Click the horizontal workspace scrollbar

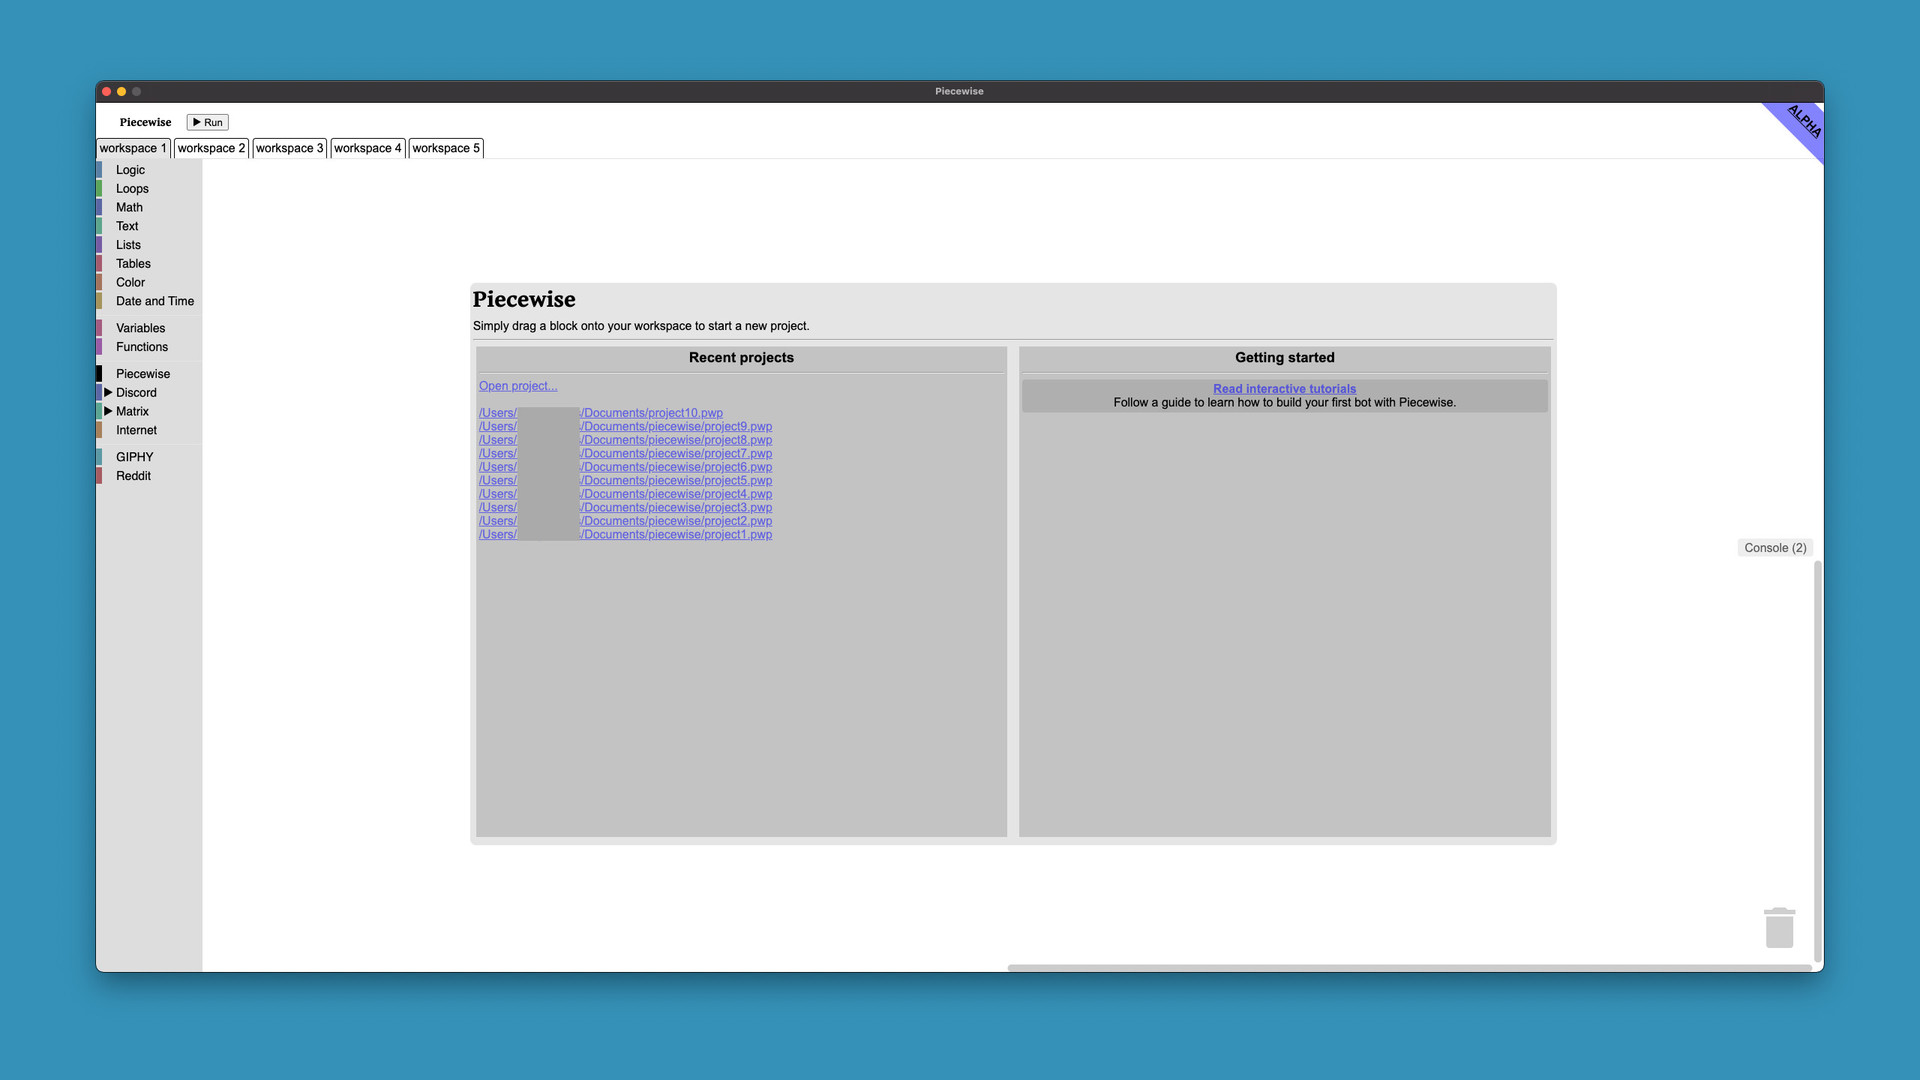(x=1408, y=968)
